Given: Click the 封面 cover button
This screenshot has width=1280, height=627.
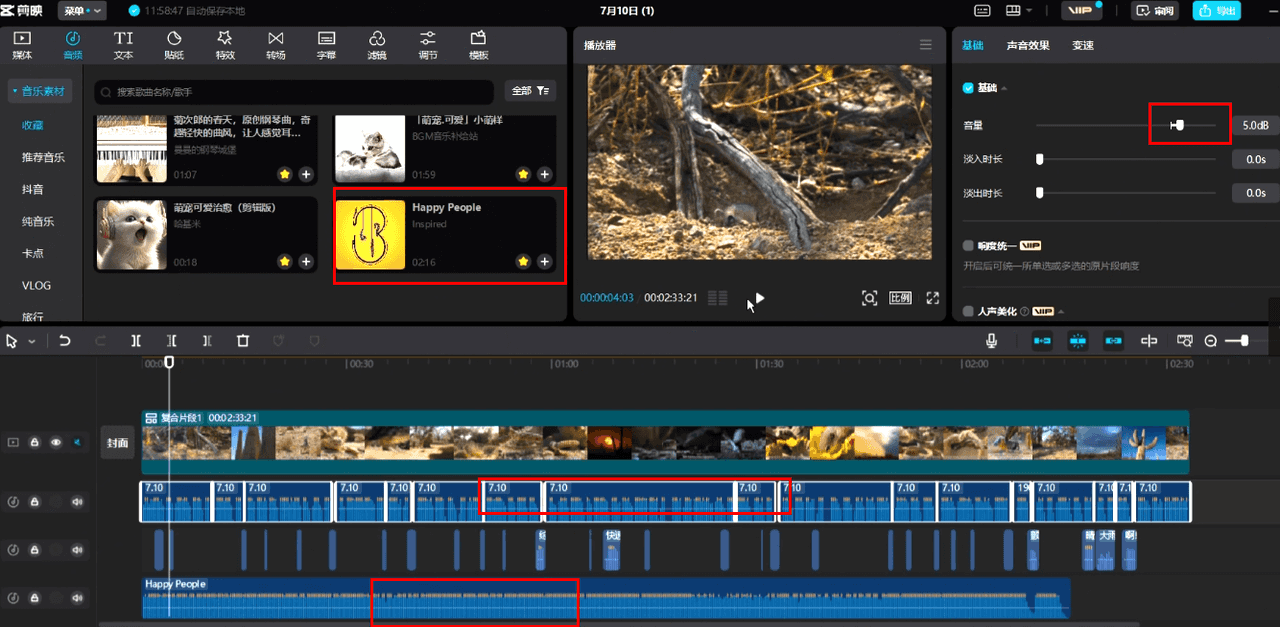Looking at the screenshot, I should click(x=117, y=442).
